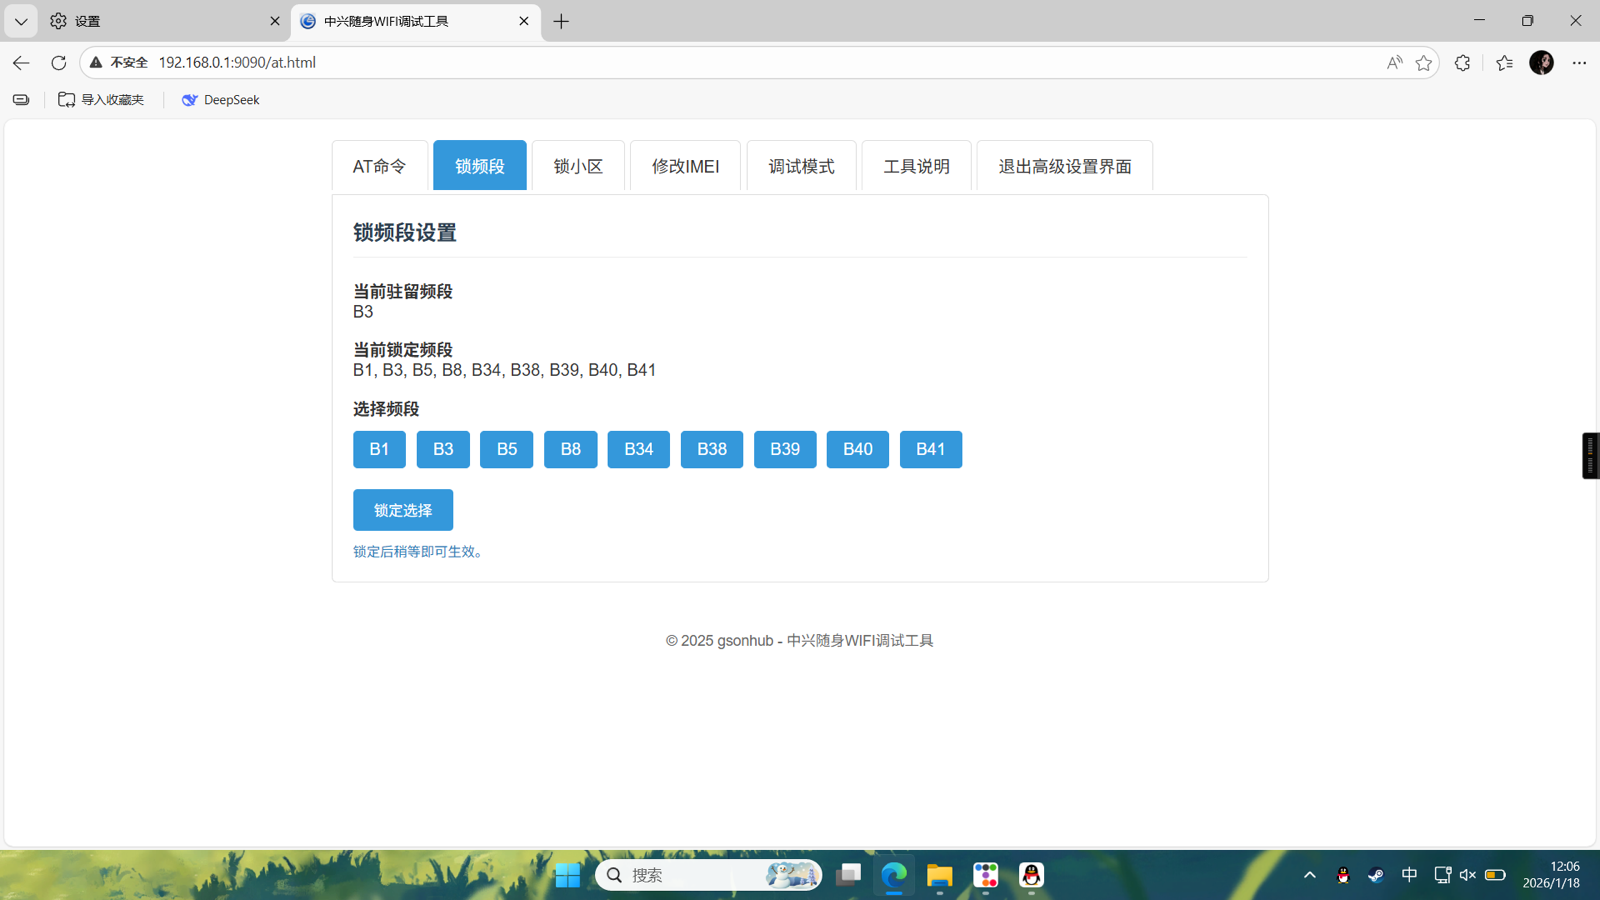Open Task View on the taskbar
Image resolution: width=1600 pixels, height=900 pixels.
click(848, 876)
